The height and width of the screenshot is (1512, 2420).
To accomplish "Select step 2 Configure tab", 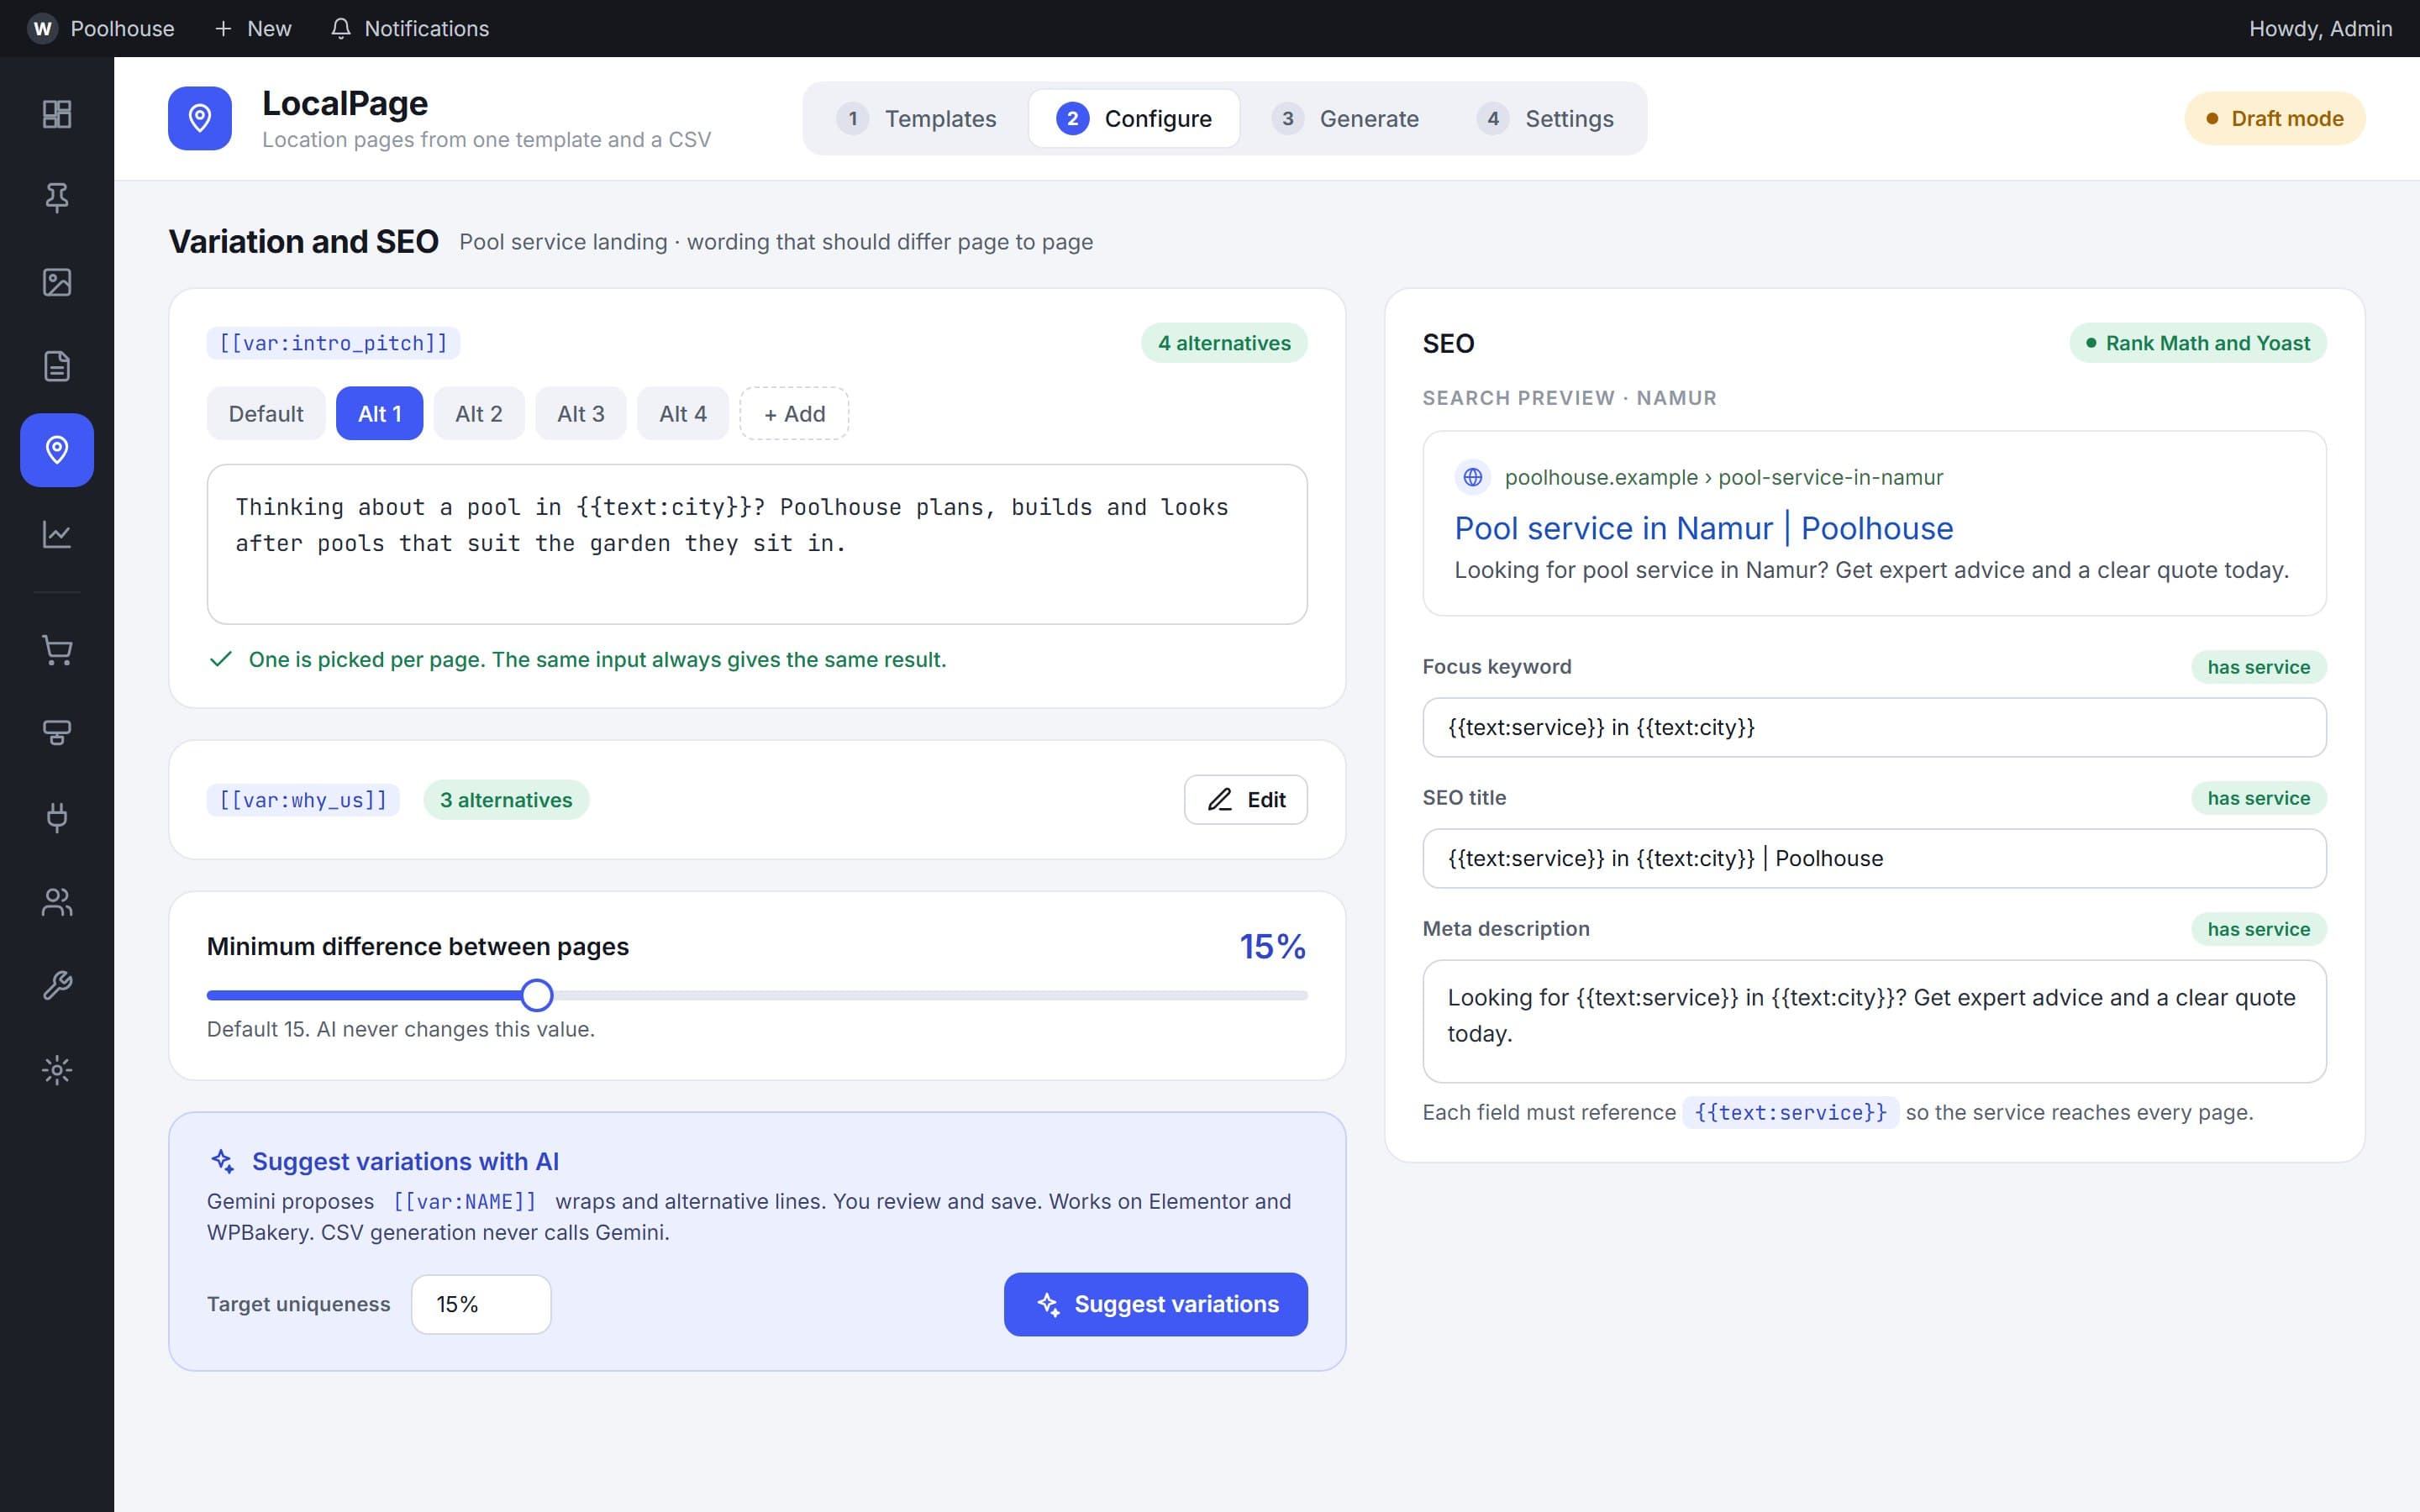I will [1134, 118].
